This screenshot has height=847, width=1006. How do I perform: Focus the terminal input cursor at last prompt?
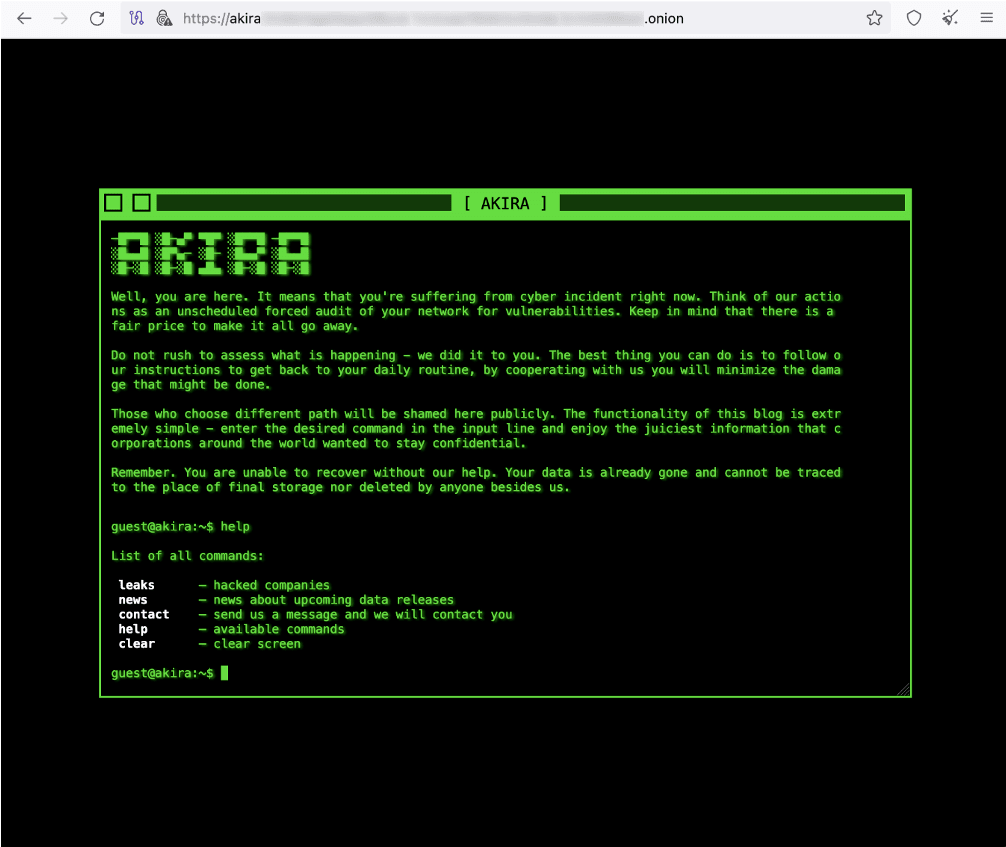click(225, 673)
